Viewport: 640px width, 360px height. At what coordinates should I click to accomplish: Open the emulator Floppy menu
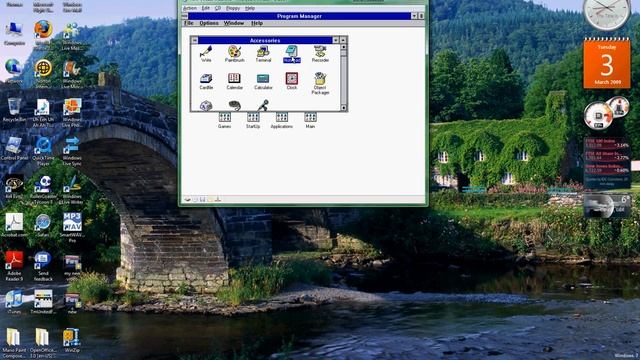(x=233, y=8)
